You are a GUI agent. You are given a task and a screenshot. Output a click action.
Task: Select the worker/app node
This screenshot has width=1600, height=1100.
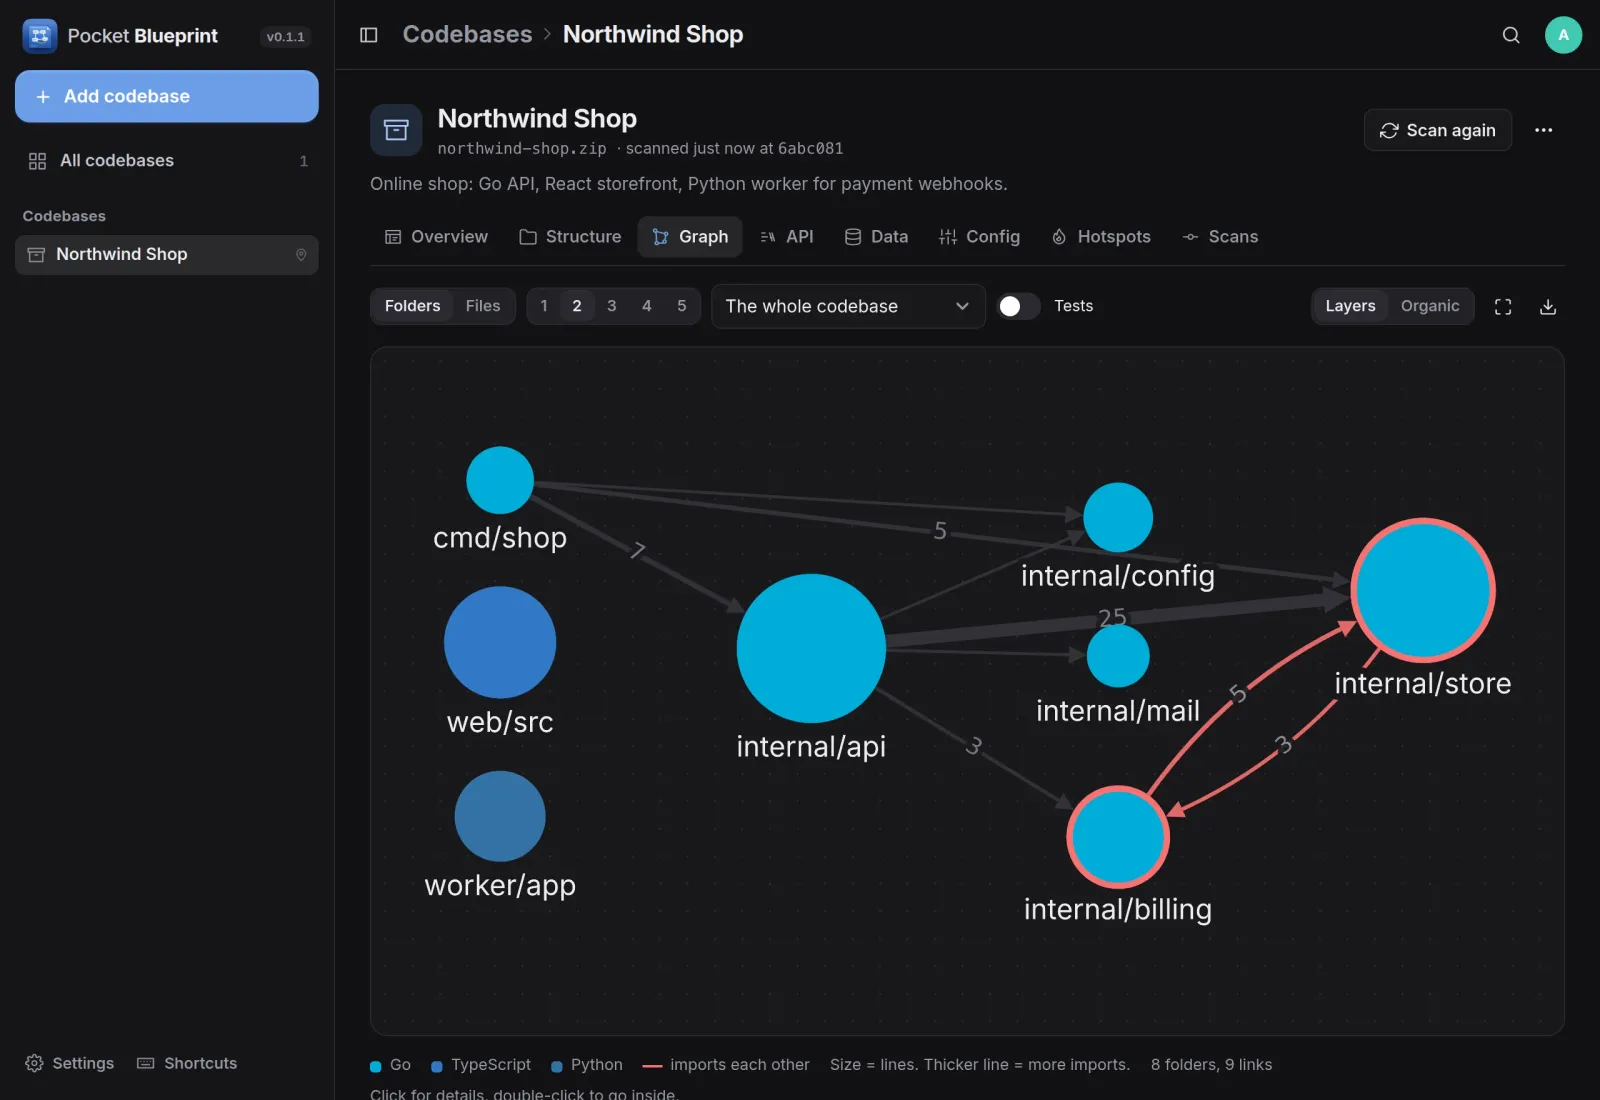(500, 816)
